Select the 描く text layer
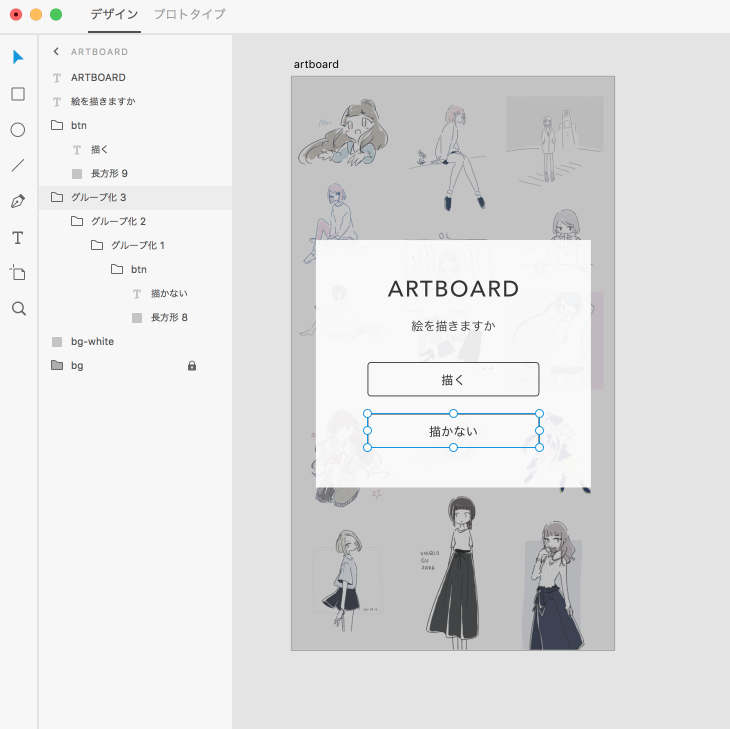 [x=135, y=149]
